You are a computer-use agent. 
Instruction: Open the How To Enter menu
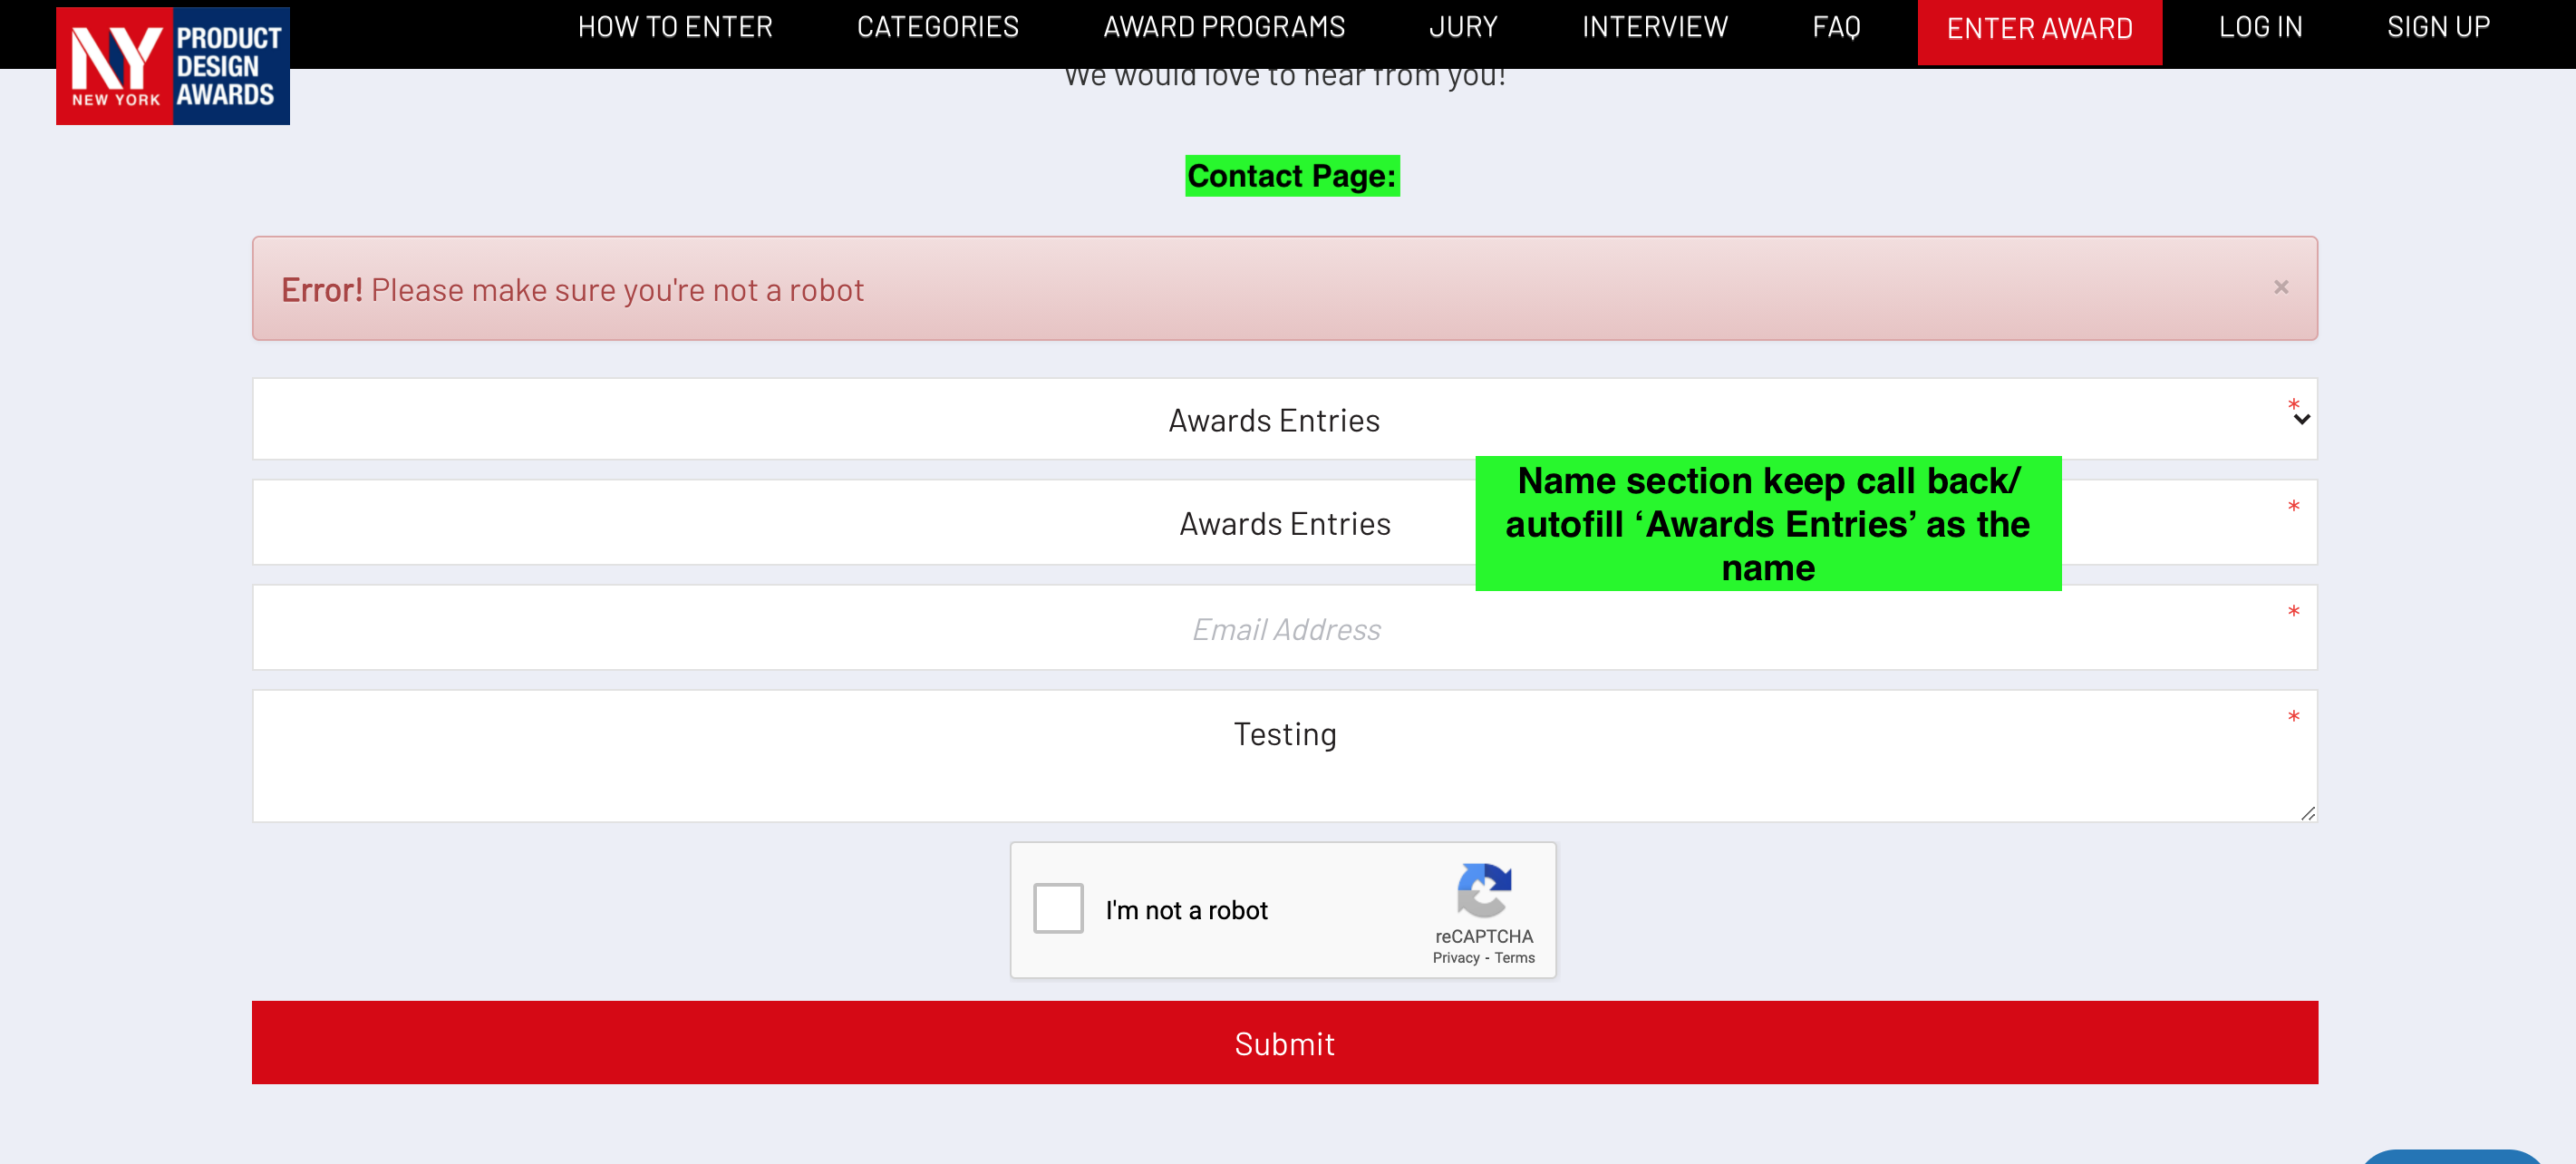pos(675,27)
